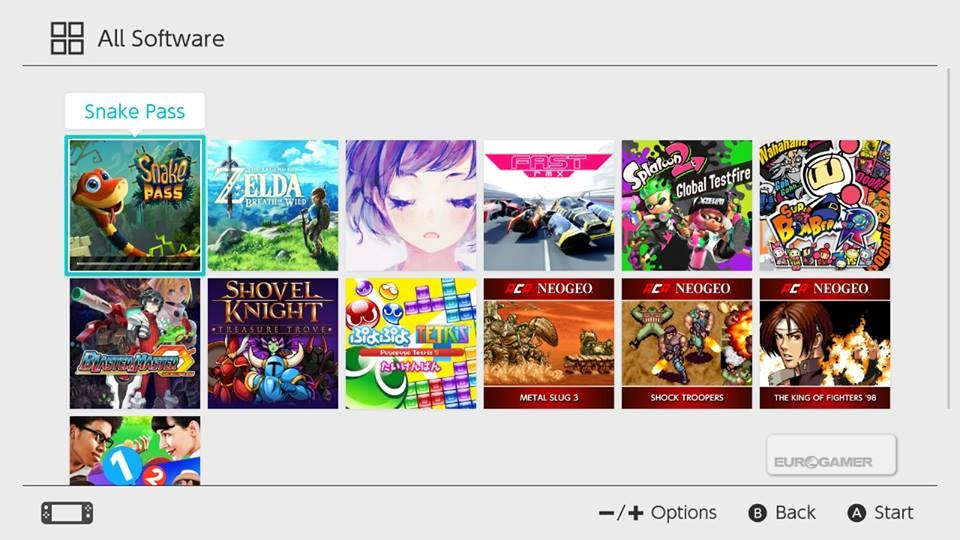Viewport: 960px width, 540px height.
Task: Select the anime girl face game tile
Action: pos(411,205)
